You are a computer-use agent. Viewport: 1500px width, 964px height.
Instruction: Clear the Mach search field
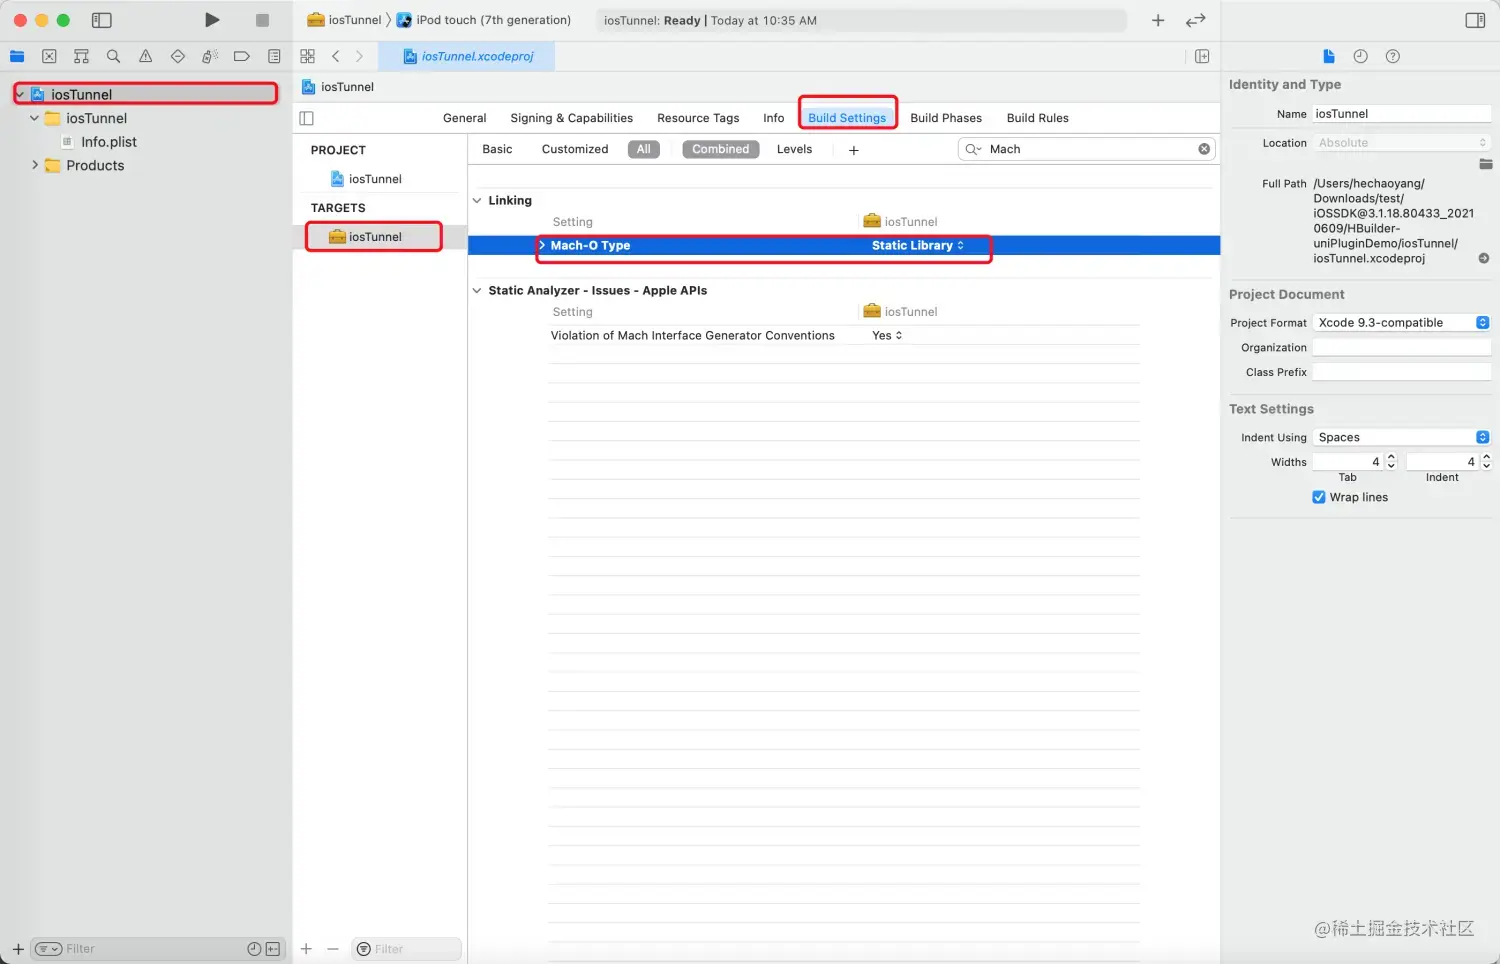click(x=1204, y=149)
